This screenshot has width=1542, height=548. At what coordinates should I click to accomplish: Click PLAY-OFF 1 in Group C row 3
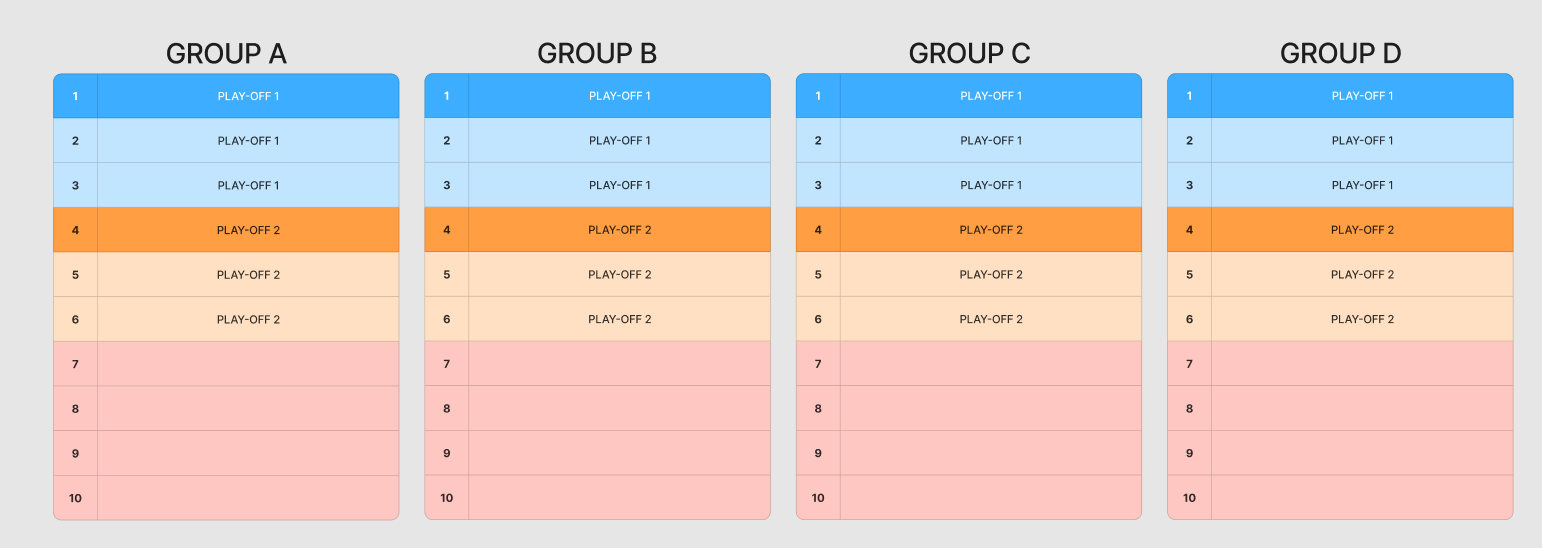tap(991, 185)
